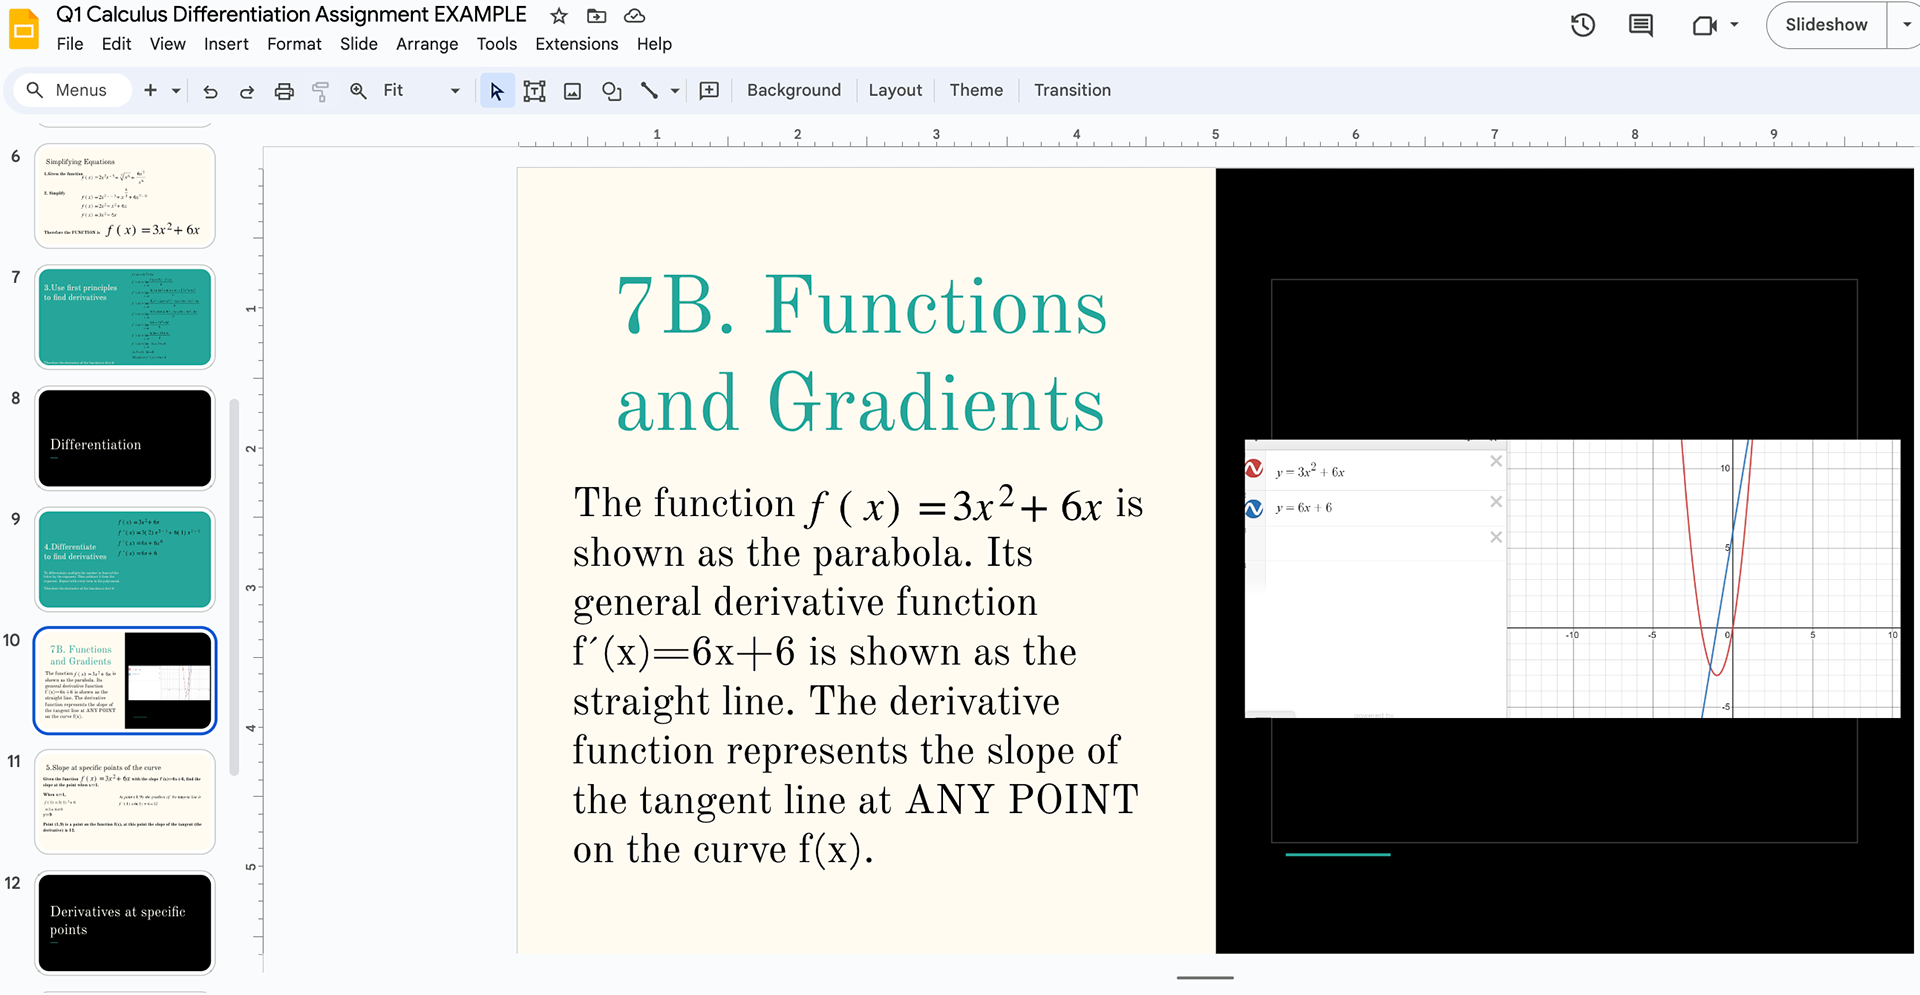The height and width of the screenshot is (995, 1920).
Task: Click the Desmos graph image on slide
Action: click(1572, 578)
